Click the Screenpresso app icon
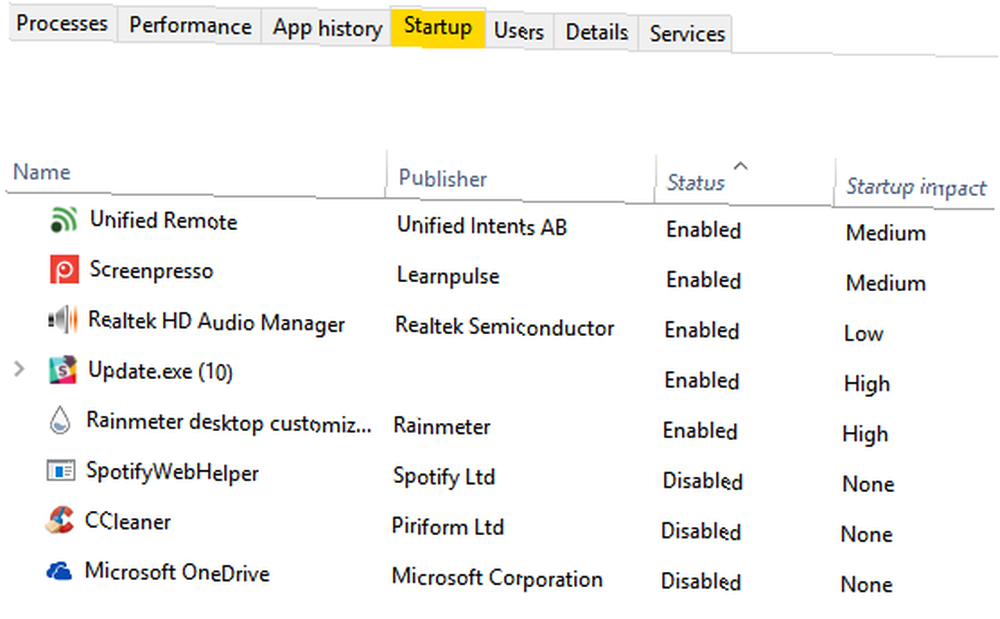Image resolution: width=1000 pixels, height=619 pixels. [64, 270]
